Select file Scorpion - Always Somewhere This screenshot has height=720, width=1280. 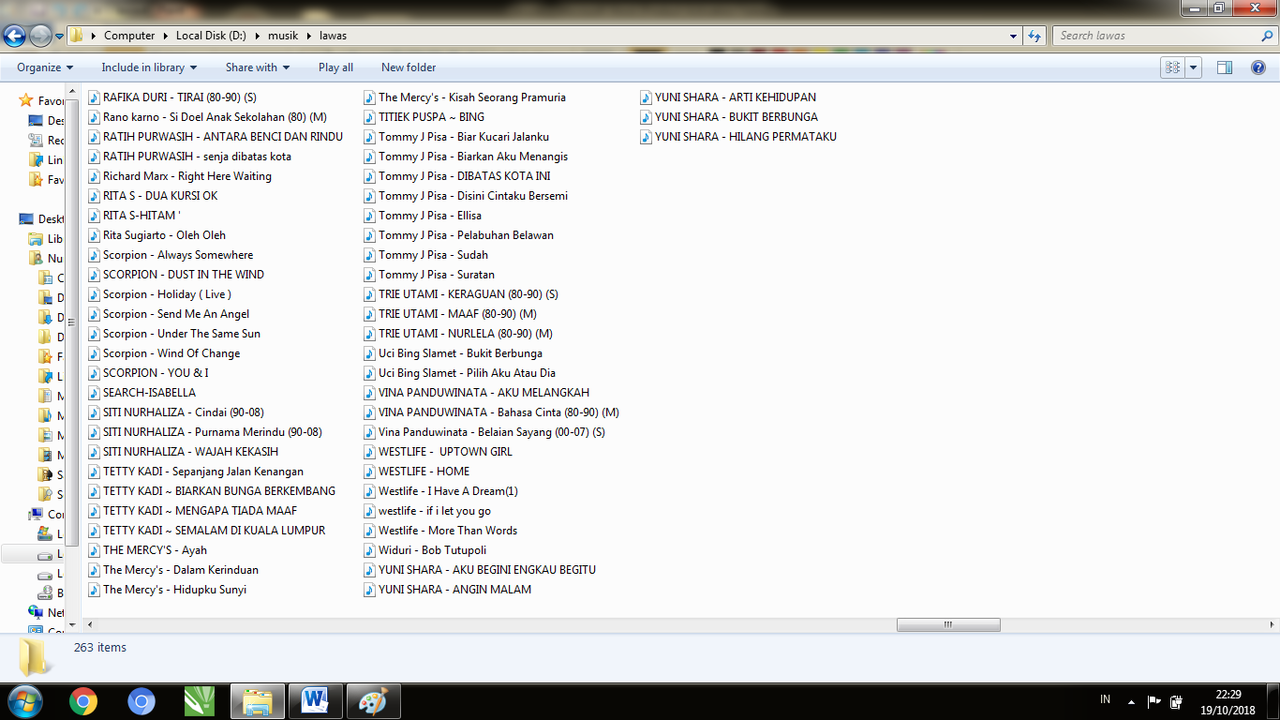tap(178, 255)
